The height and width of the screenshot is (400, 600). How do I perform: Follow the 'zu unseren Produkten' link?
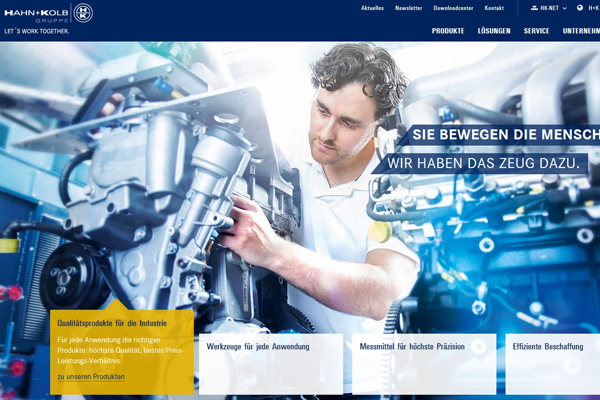91,377
